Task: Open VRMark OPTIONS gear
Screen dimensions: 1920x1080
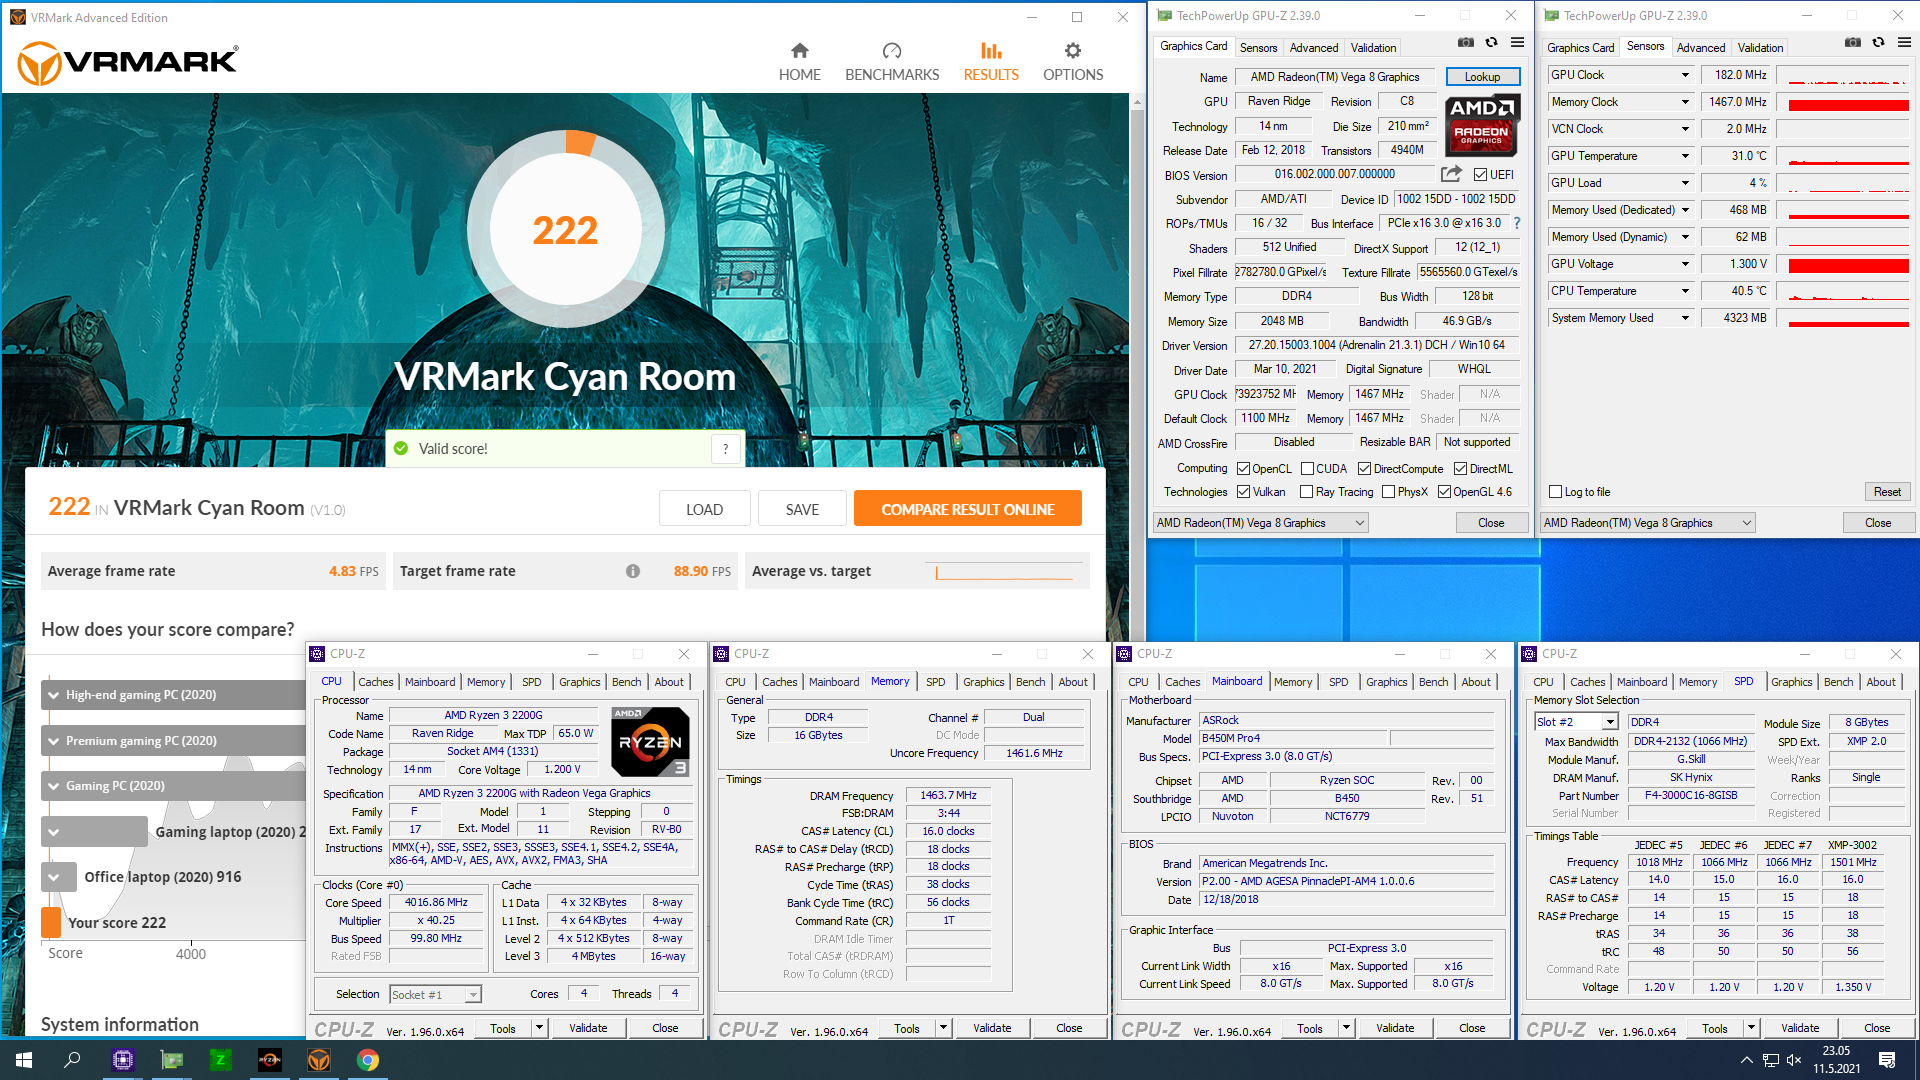Action: coord(1073,62)
